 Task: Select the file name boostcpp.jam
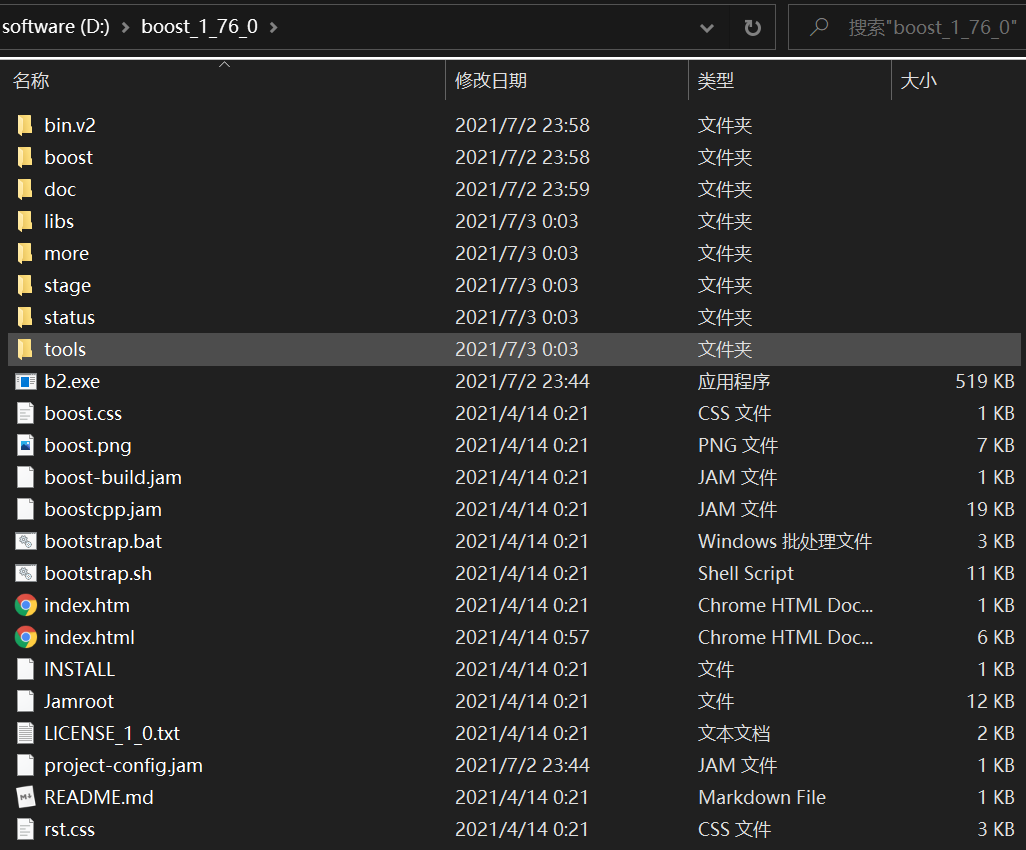tap(103, 510)
